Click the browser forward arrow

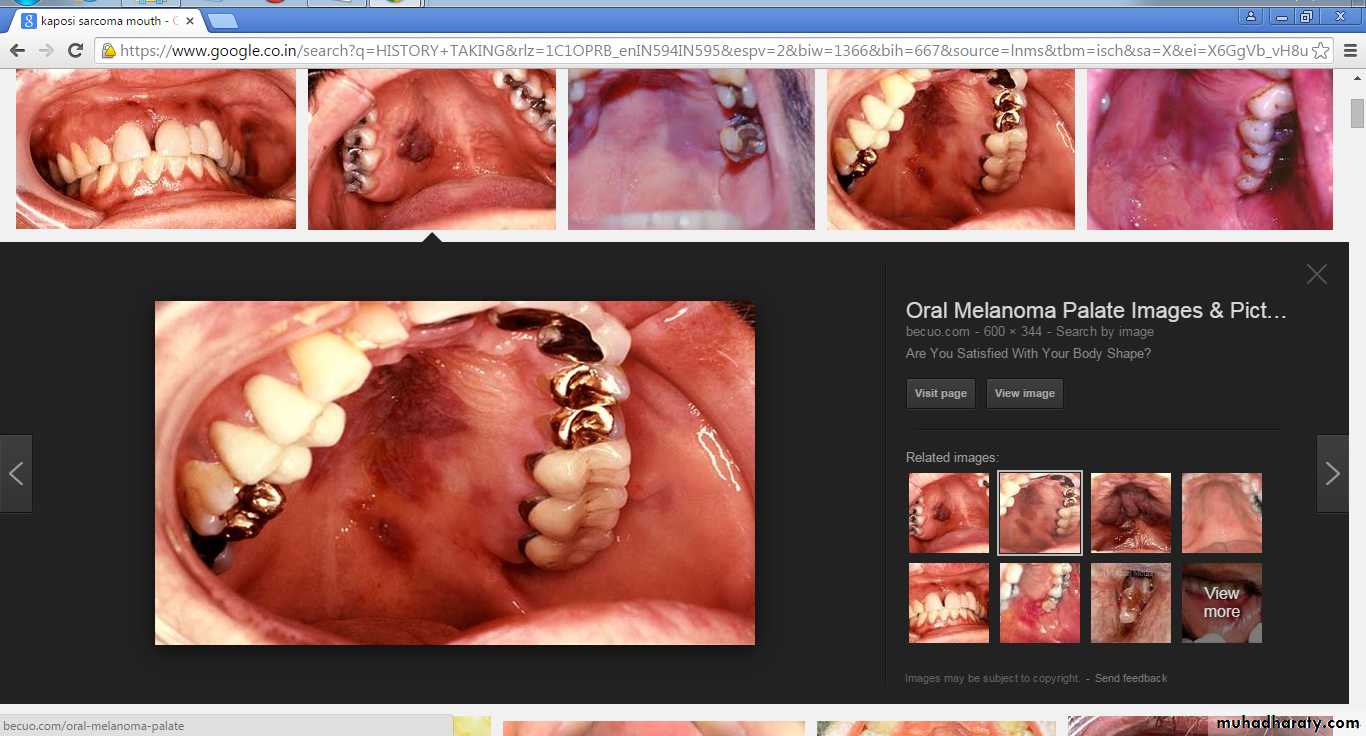point(46,50)
